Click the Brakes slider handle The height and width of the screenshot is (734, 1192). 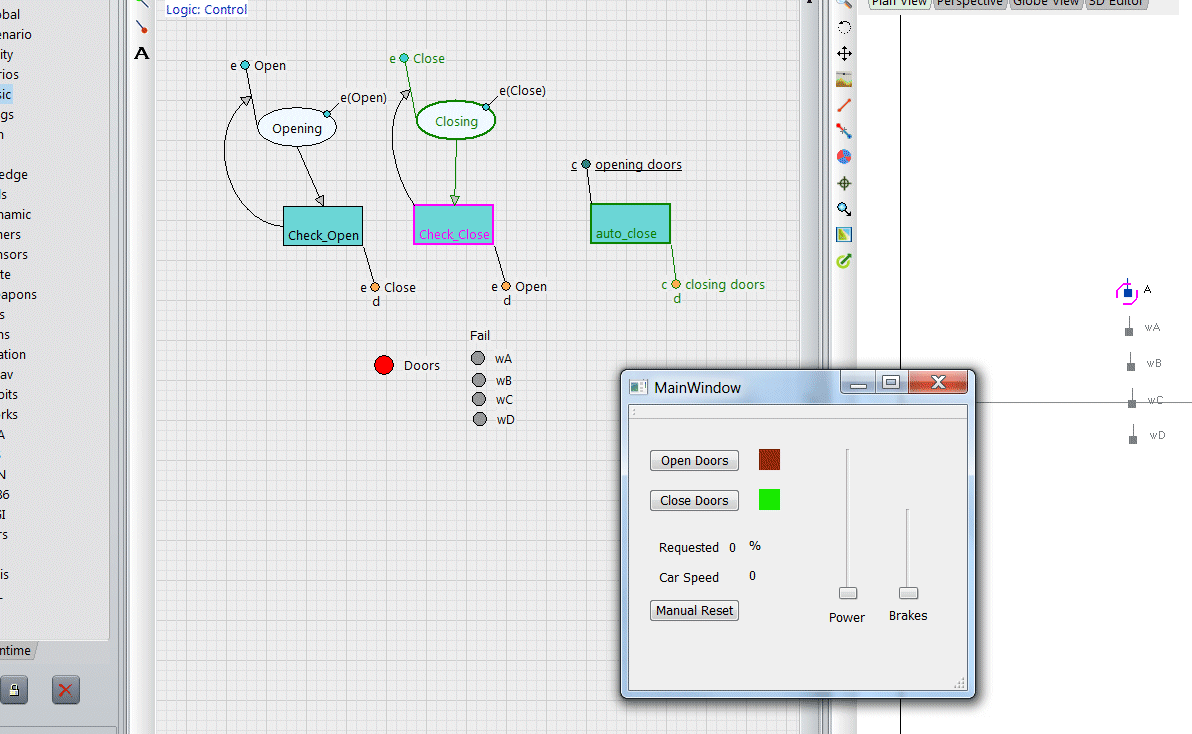[908, 593]
